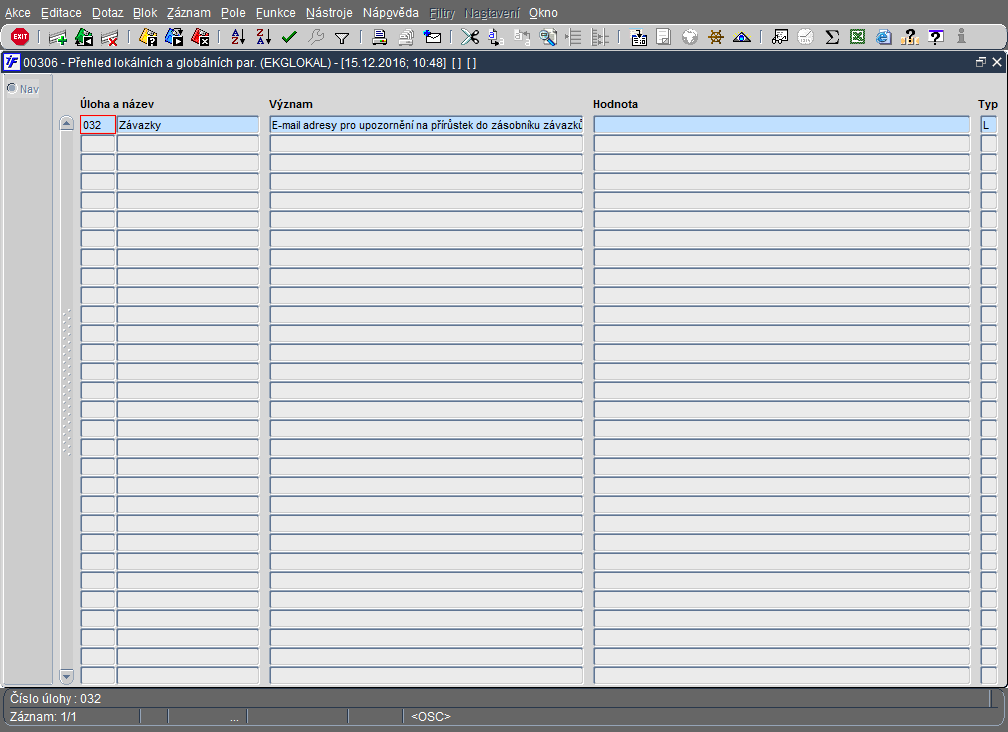Click the gray info 'i' icon
1008x732 pixels.
tap(961, 37)
